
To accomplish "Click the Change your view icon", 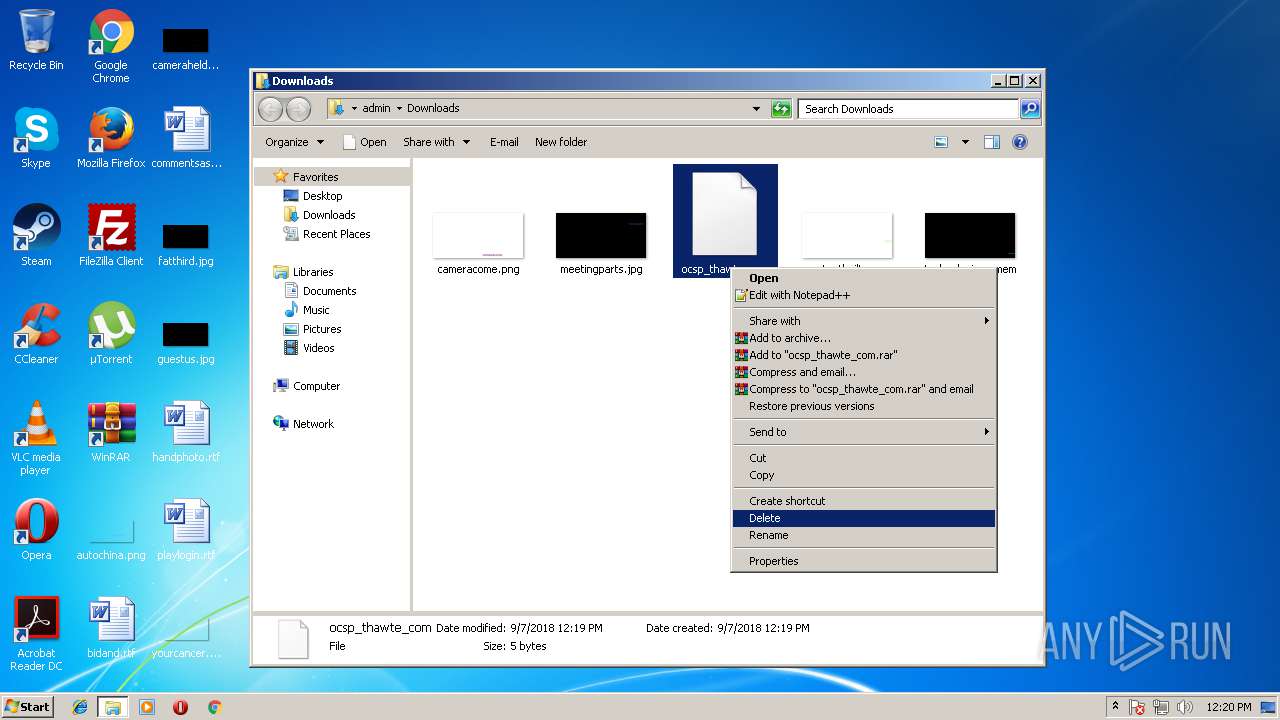I will point(941,142).
